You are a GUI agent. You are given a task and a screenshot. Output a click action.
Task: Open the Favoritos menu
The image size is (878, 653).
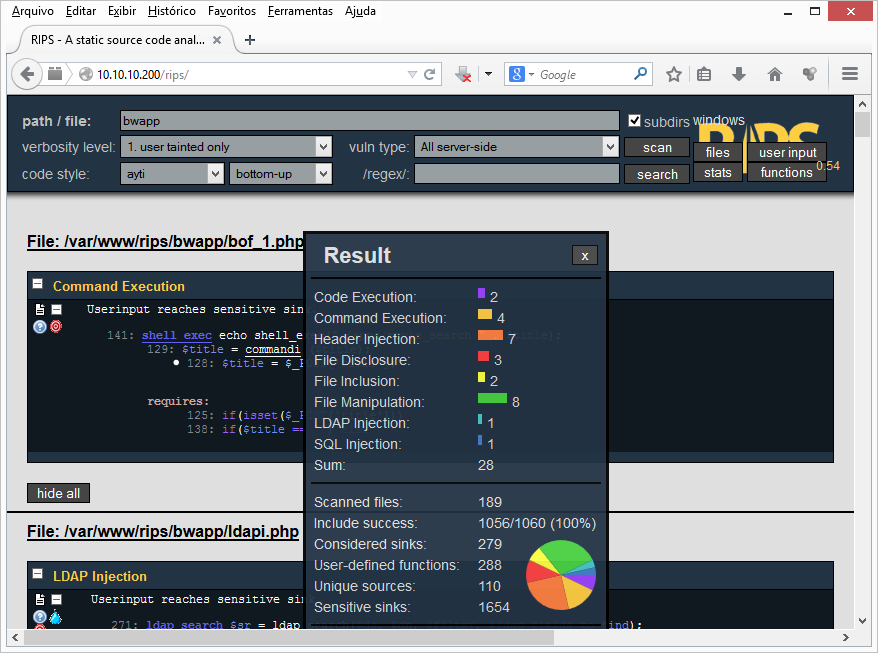point(232,11)
